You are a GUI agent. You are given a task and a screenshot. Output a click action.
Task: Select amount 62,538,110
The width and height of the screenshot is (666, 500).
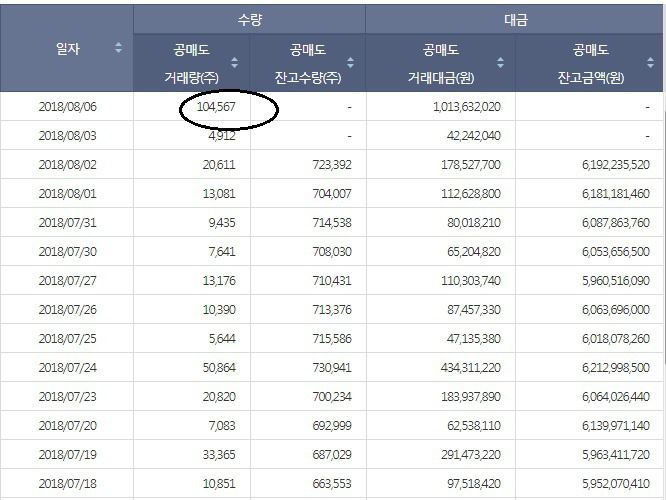coord(474,425)
